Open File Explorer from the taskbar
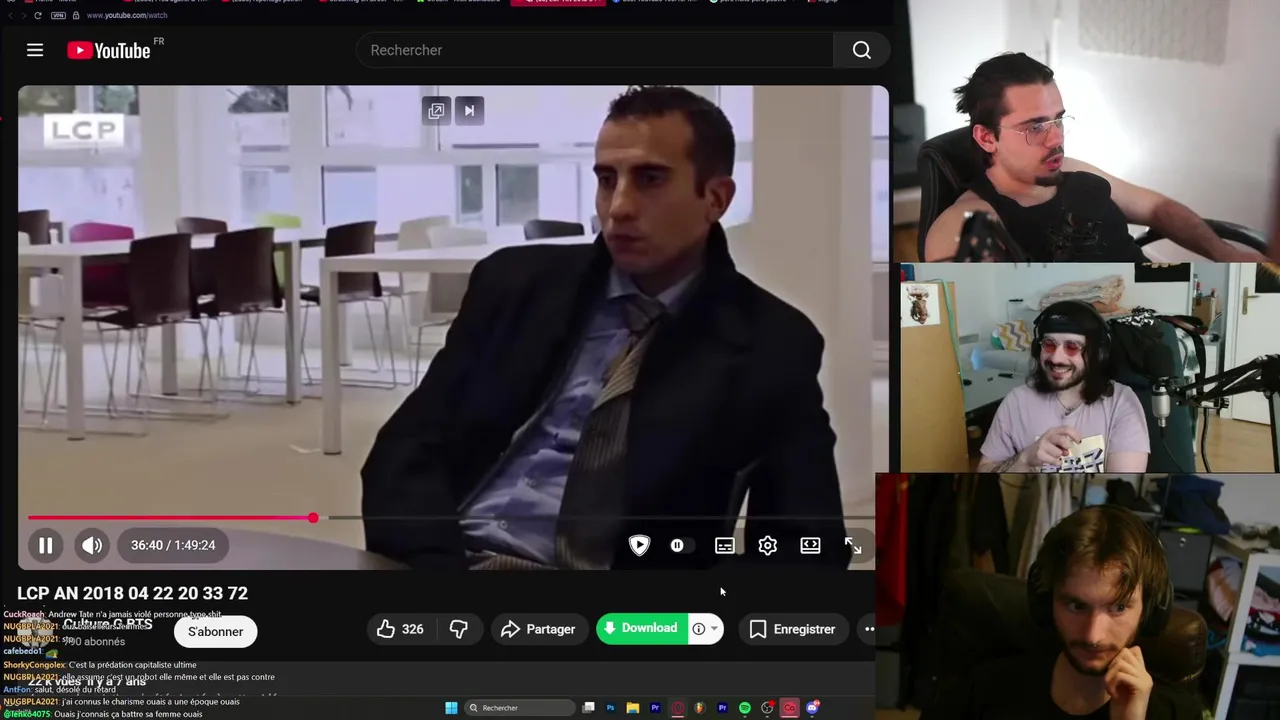 (x=633, y=708)
